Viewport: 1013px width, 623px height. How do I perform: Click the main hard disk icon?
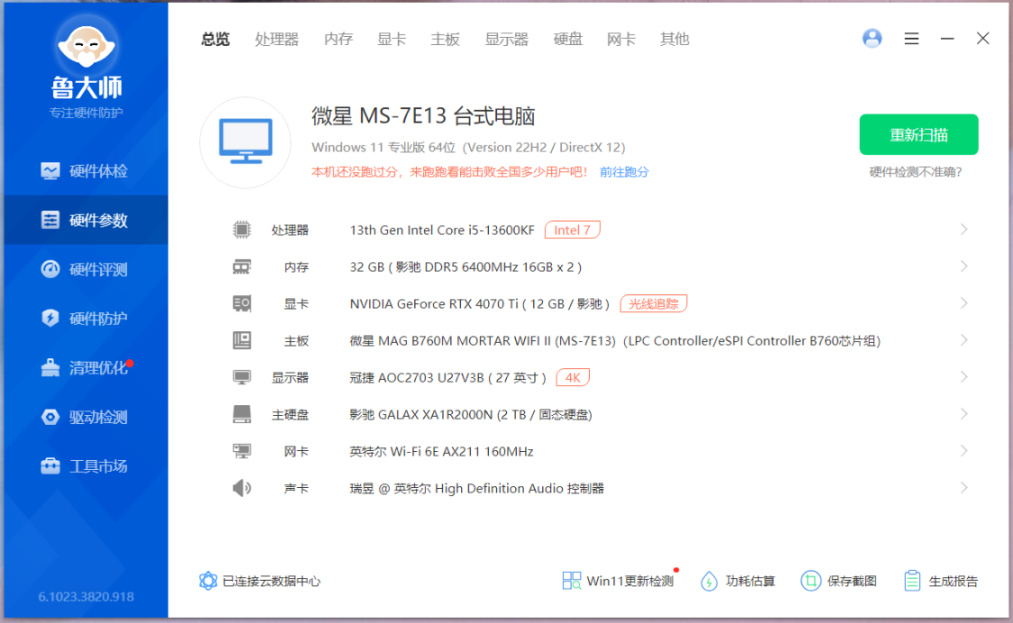pyautogui.click(x=242, y=414)
